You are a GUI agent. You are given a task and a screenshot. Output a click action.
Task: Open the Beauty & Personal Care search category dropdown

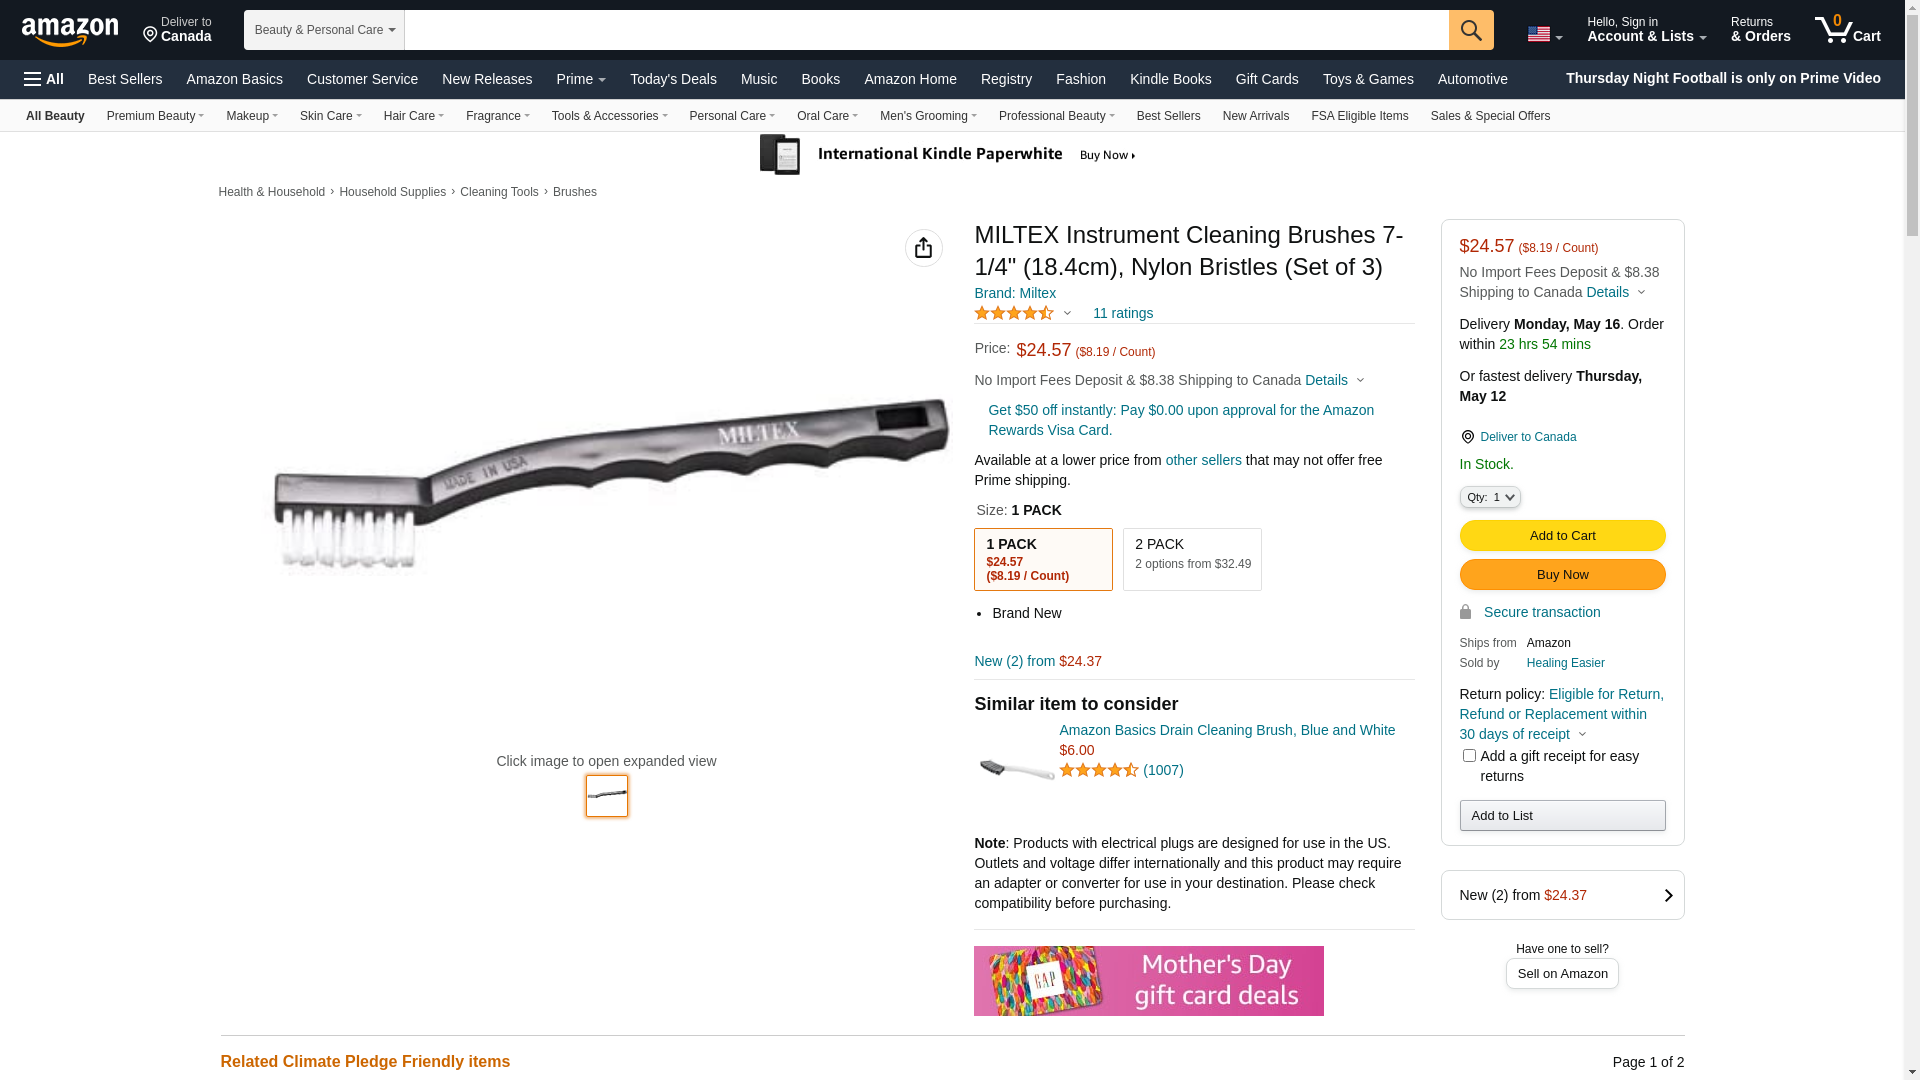[324, 30]
